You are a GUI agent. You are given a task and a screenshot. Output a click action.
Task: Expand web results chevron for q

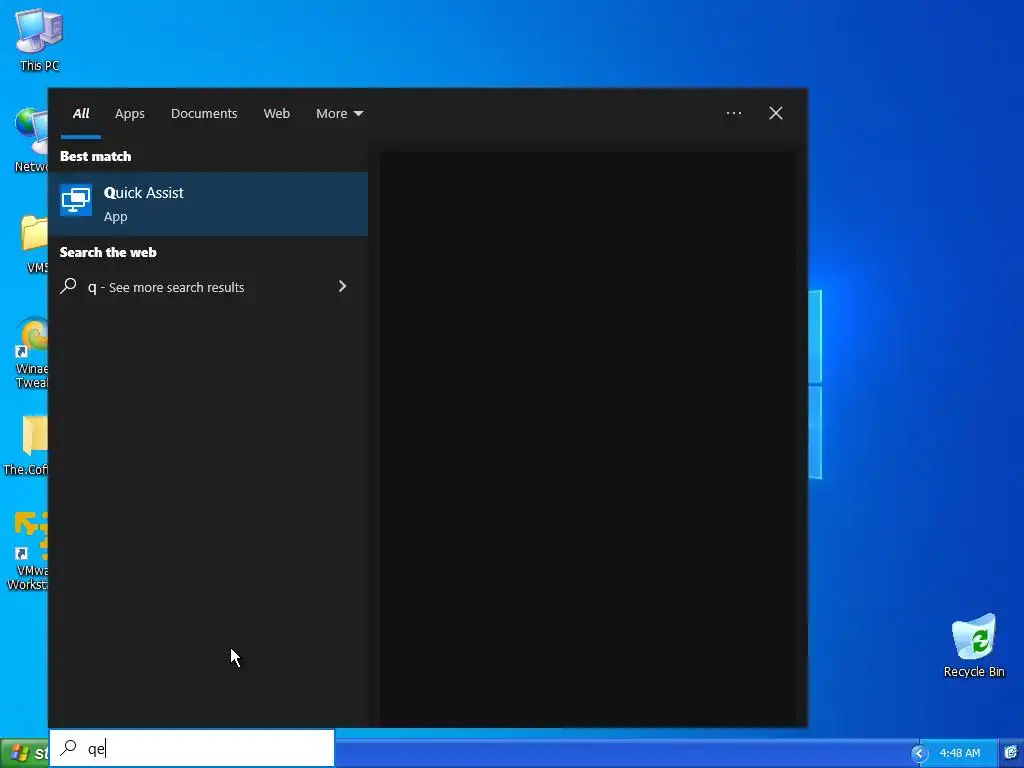tap(342, 286)
